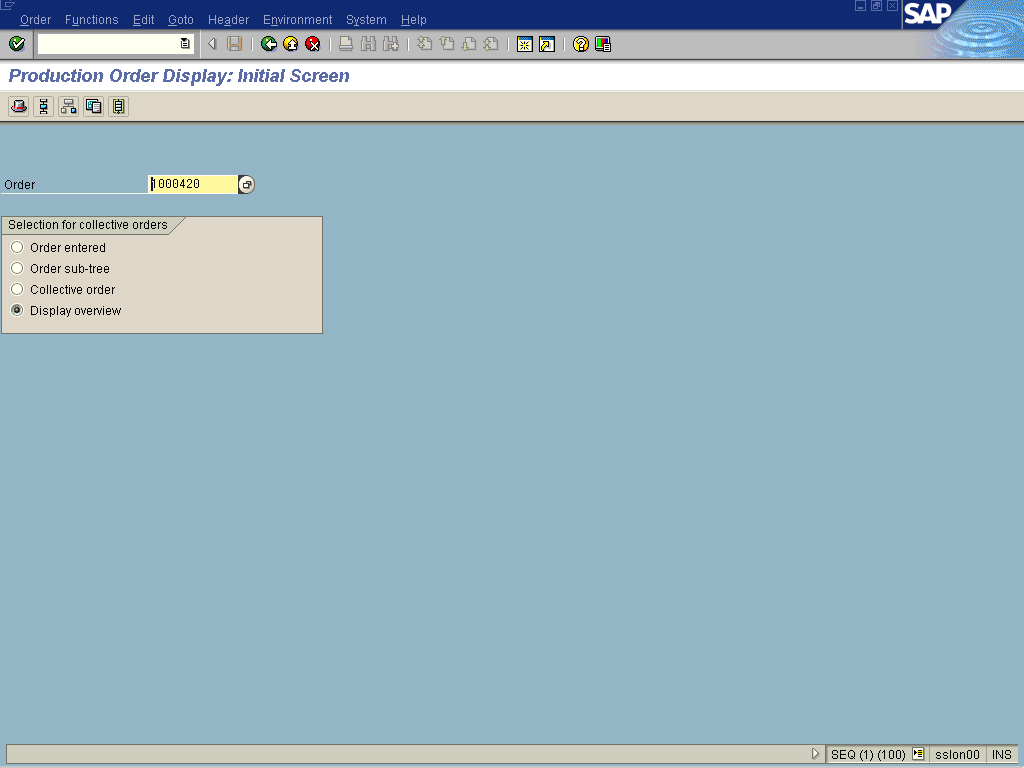Select the Display overview radio button
The height and width of the screenshot is (768, 1024).
pyautogui.click(x=17, y=310)
